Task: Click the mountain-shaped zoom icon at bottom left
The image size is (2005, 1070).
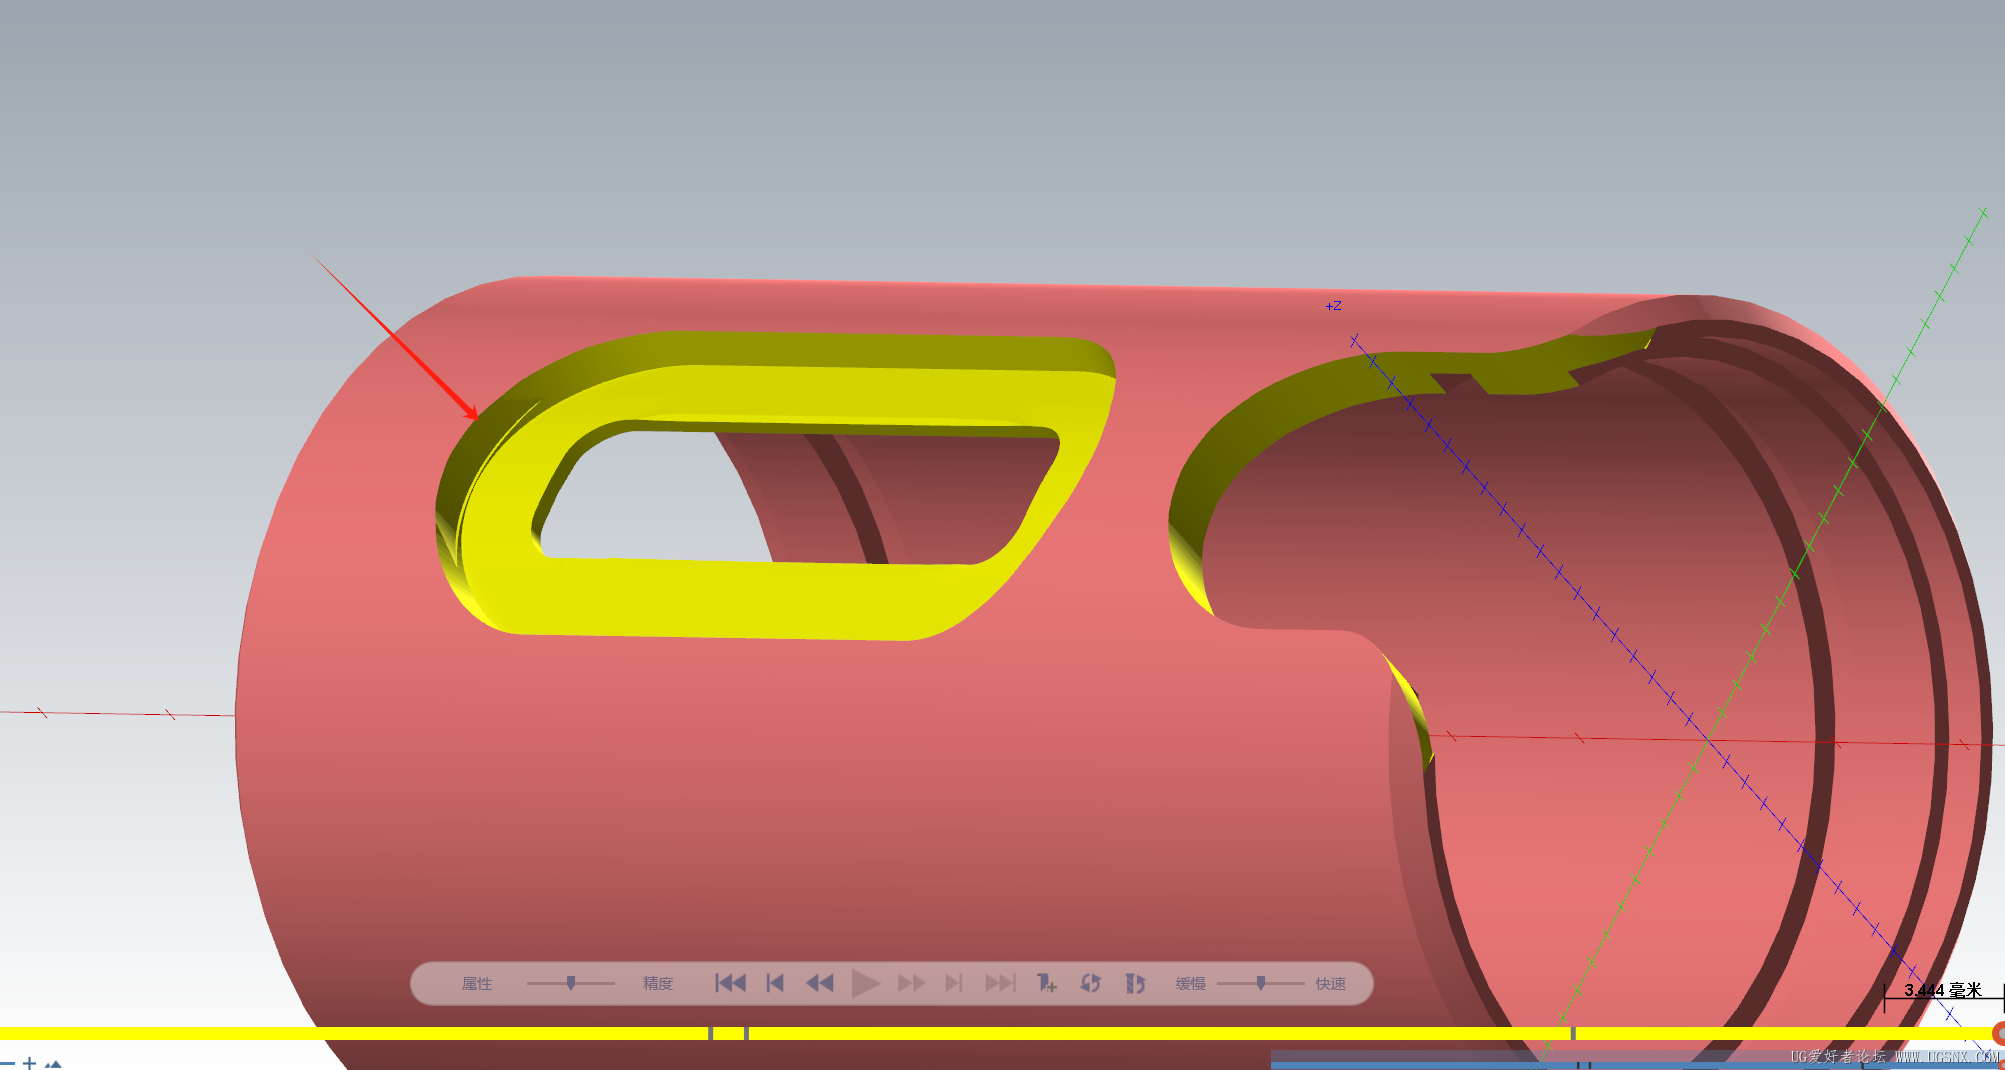Action: (x=53, y=1064)
